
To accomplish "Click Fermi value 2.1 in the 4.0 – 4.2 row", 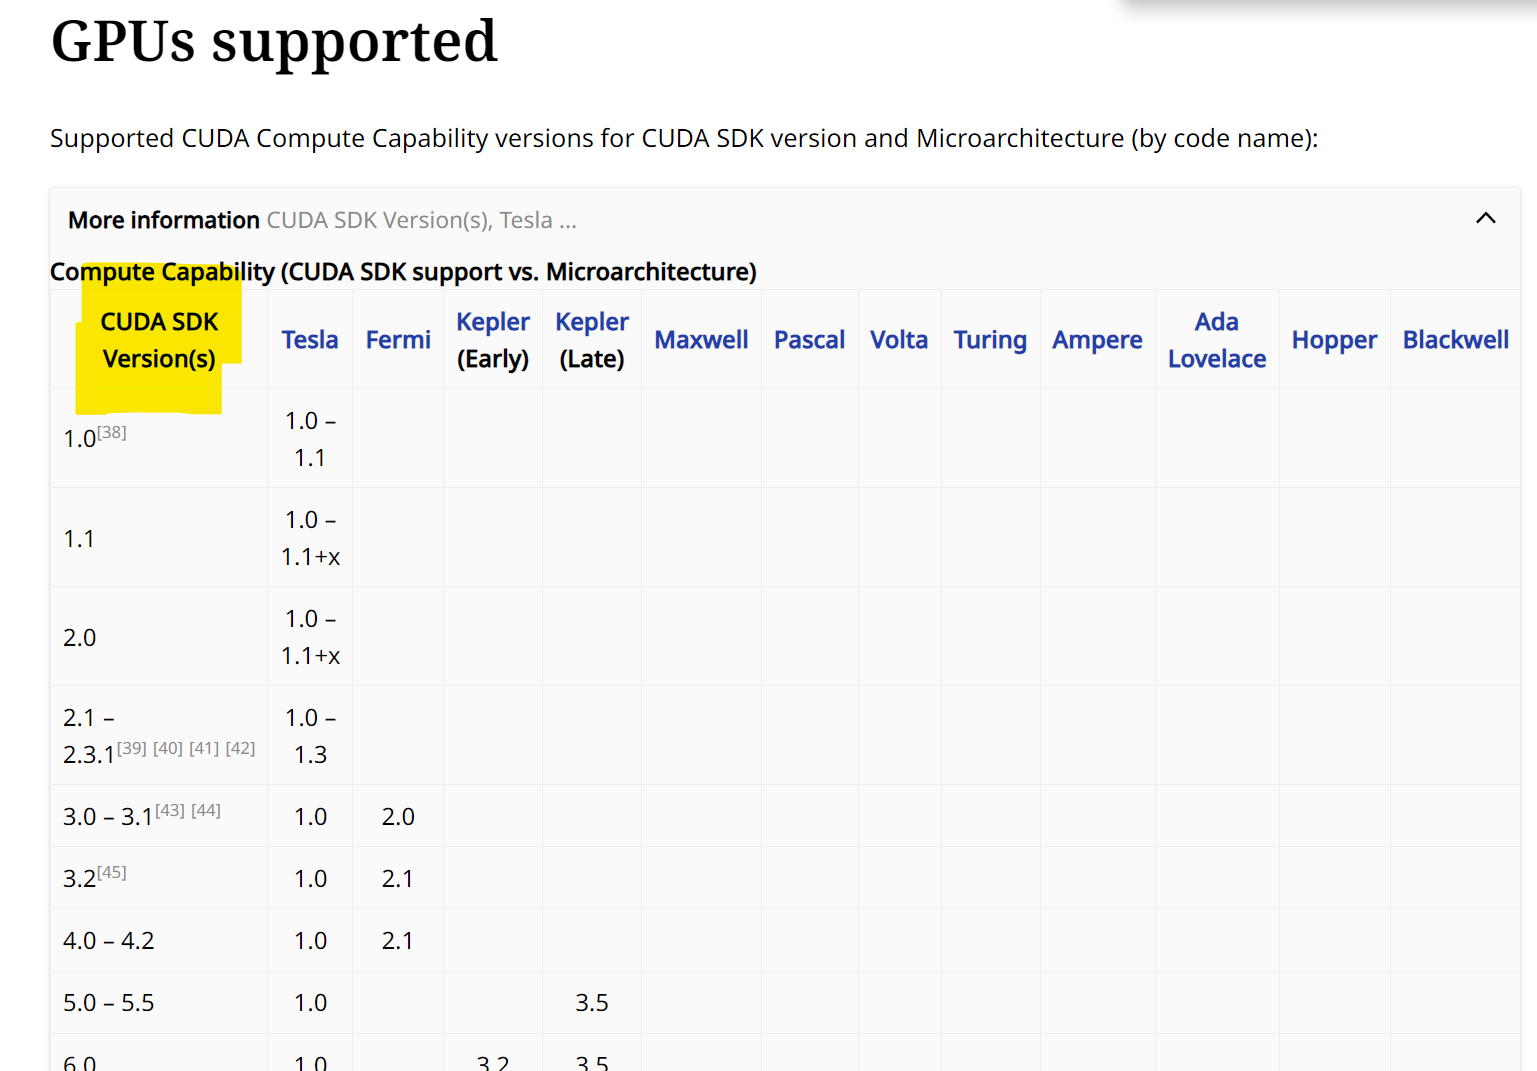I will 398,941.
